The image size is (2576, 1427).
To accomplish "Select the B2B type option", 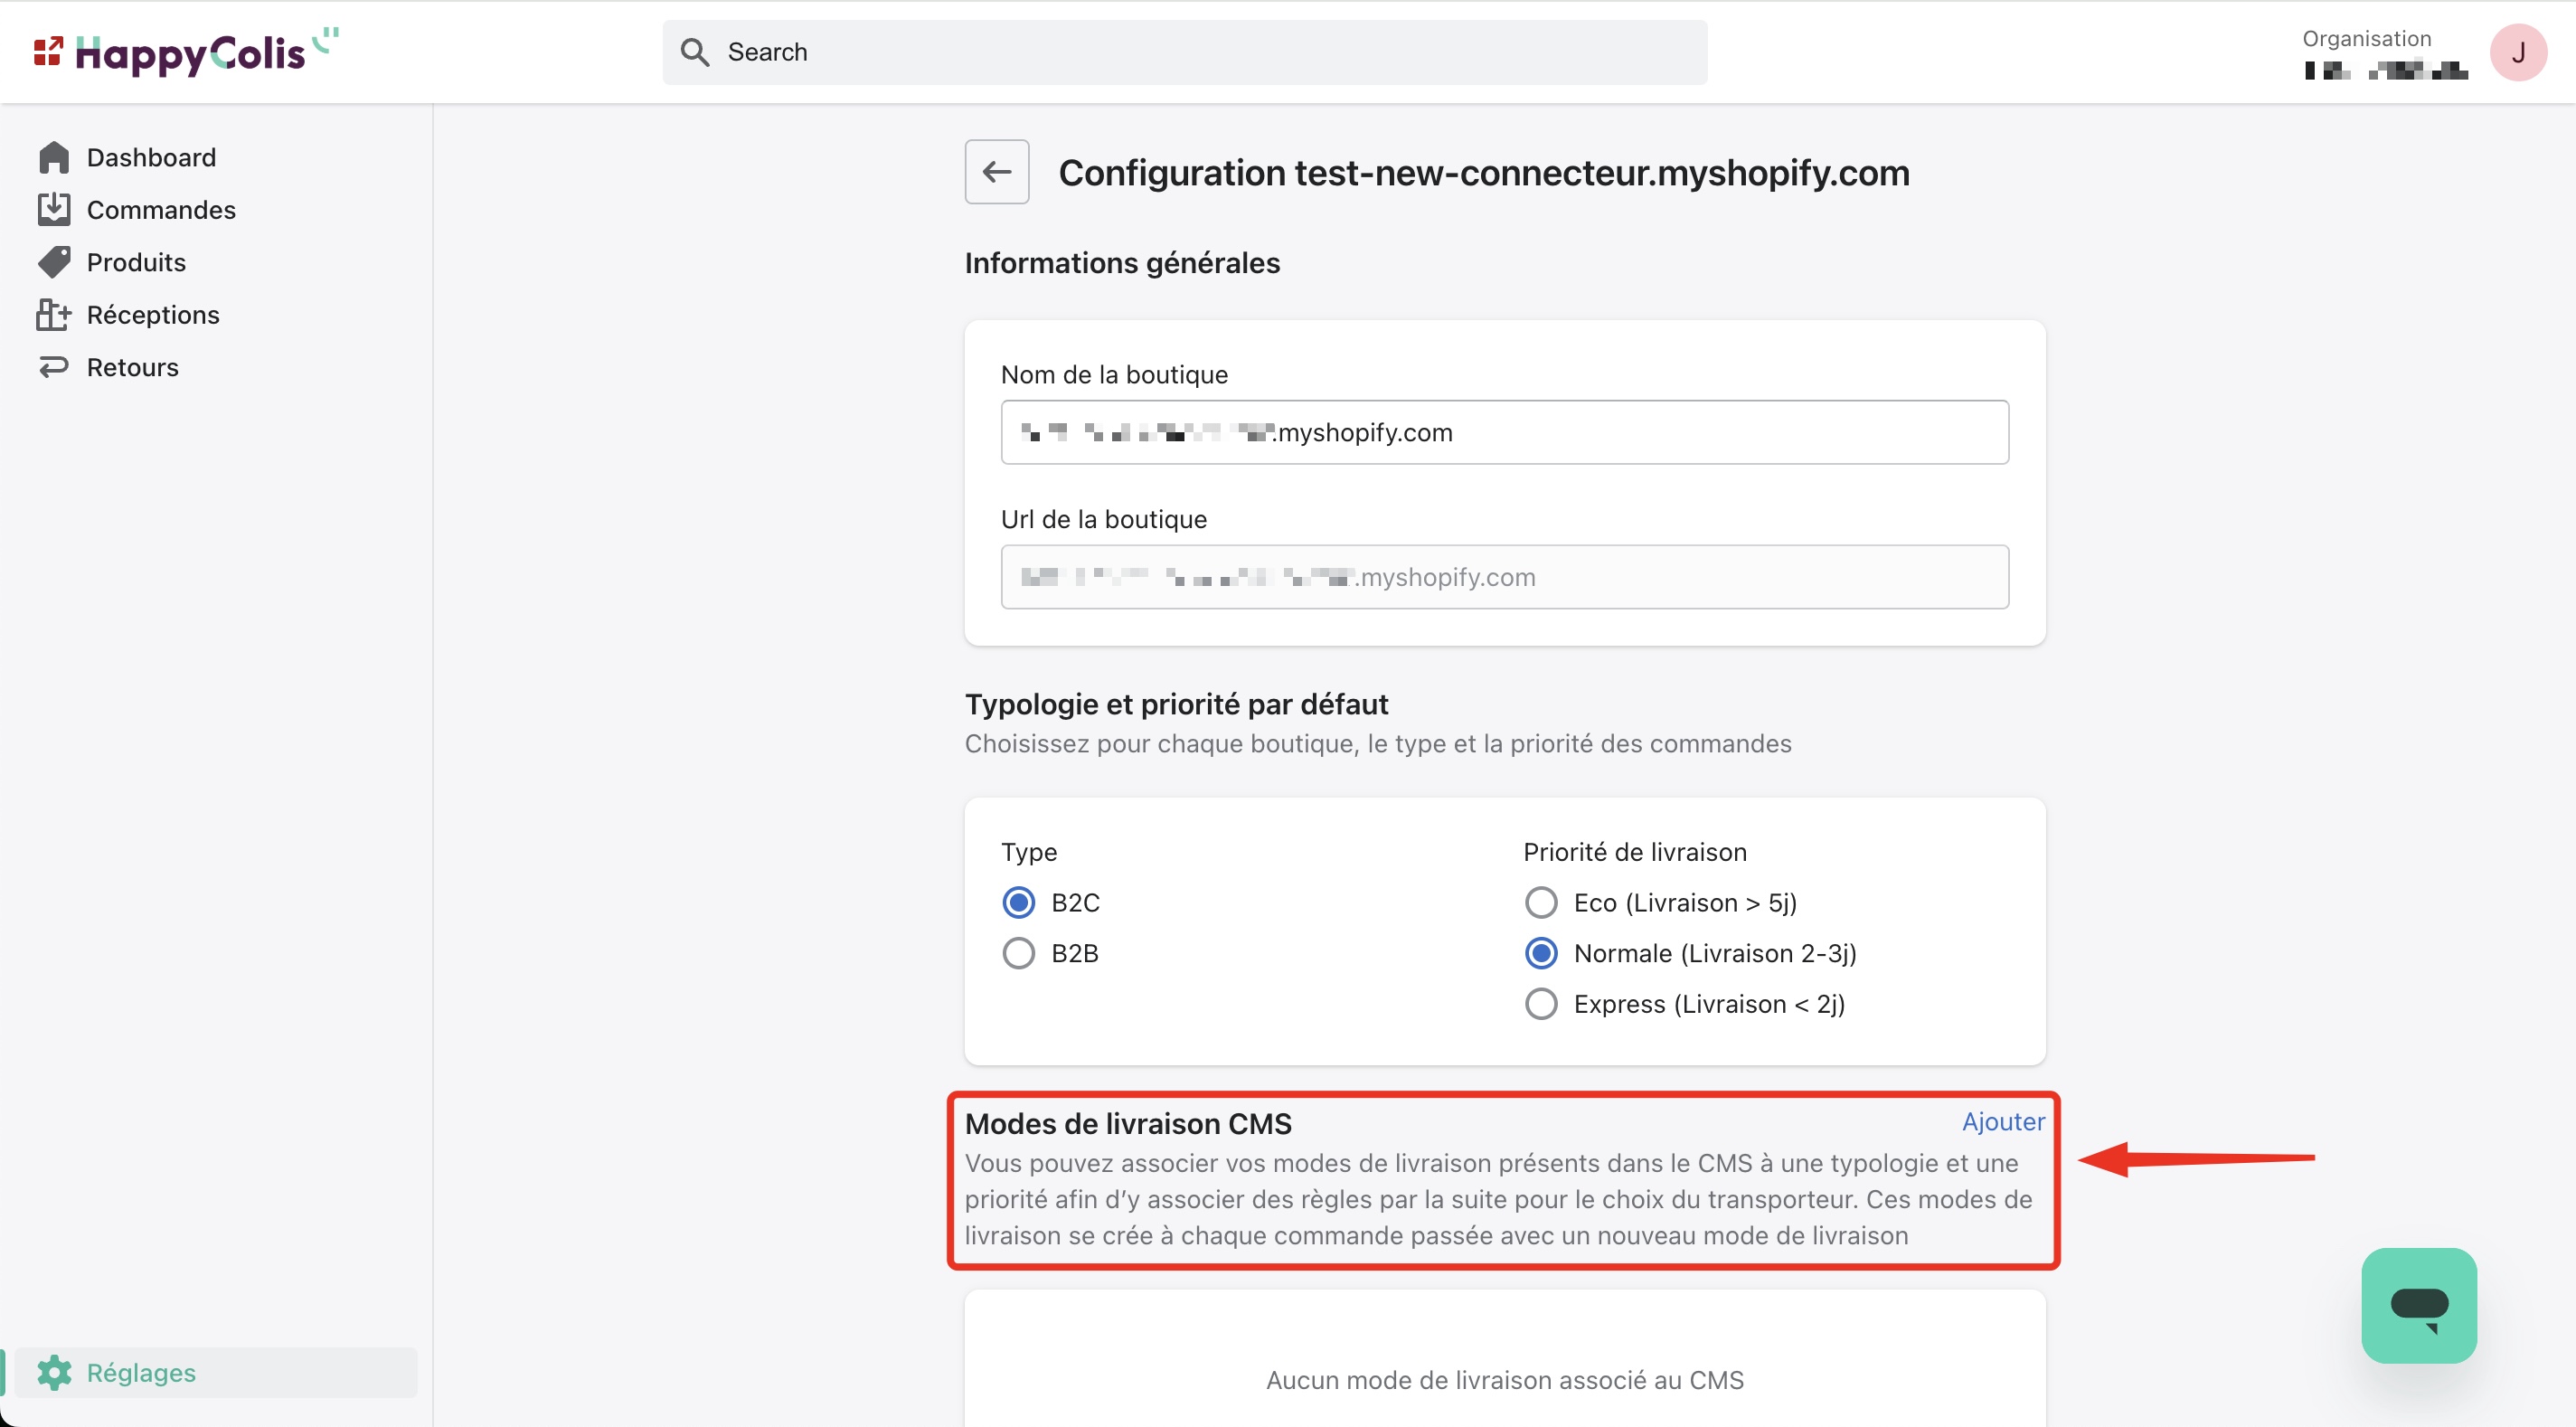I will (1019, 953).
